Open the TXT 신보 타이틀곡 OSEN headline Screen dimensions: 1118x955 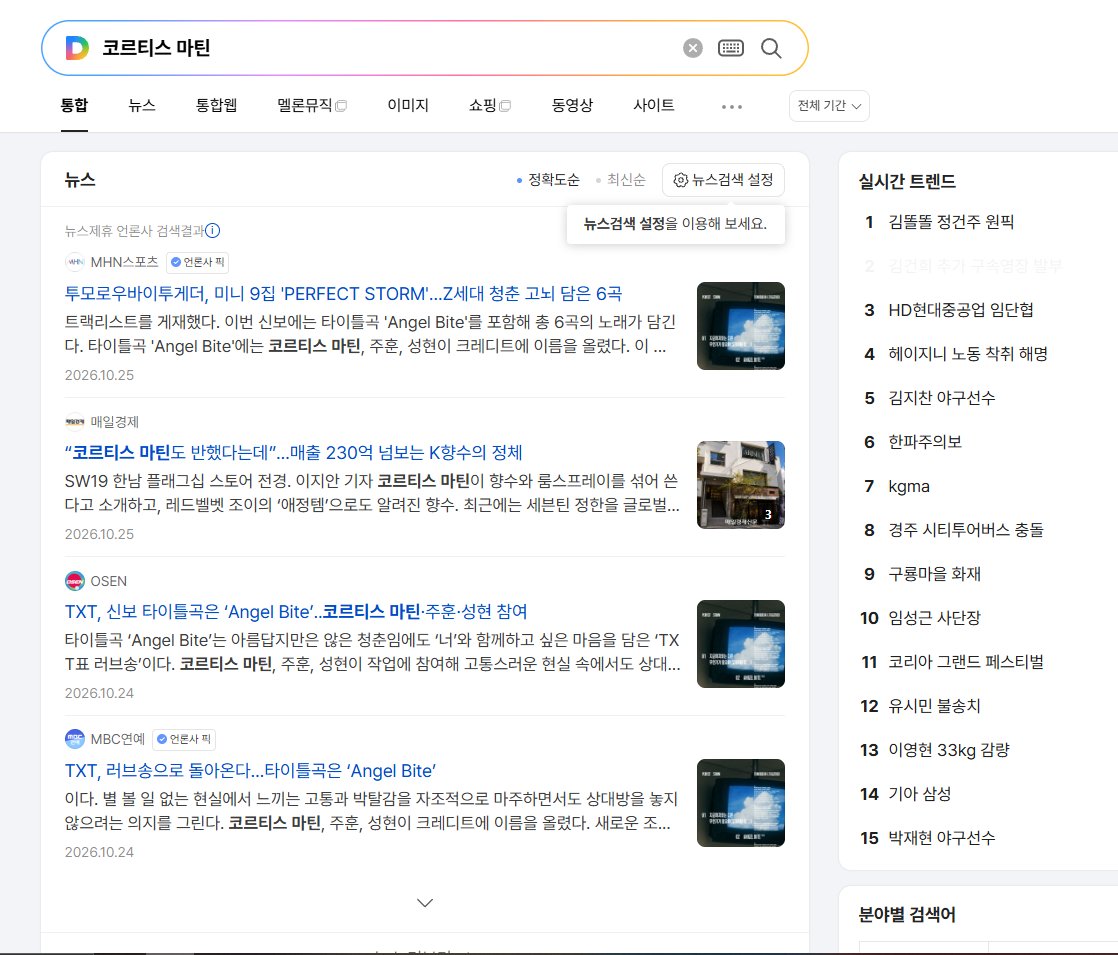coord(296,612)
